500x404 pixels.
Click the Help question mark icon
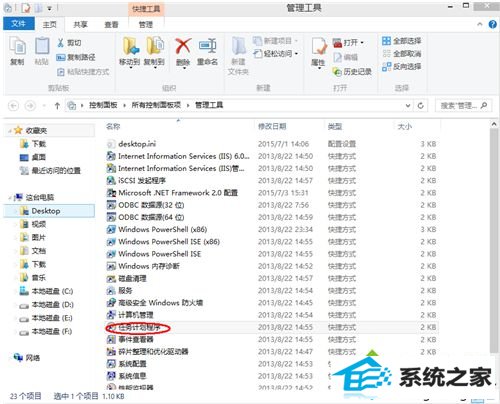coord(492,24)
